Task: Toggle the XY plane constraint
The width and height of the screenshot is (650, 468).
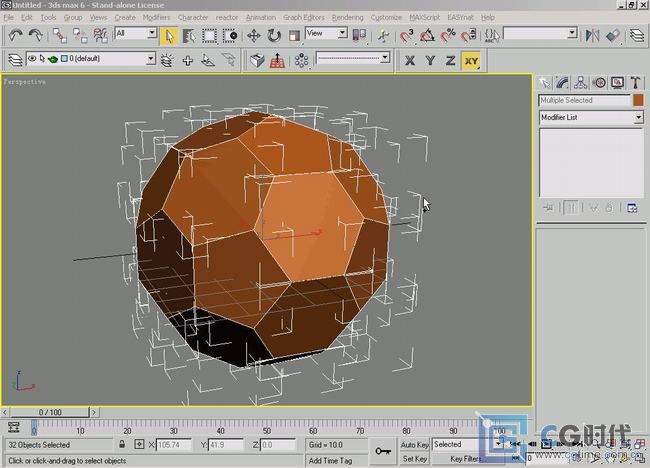Action: (471, 61)
